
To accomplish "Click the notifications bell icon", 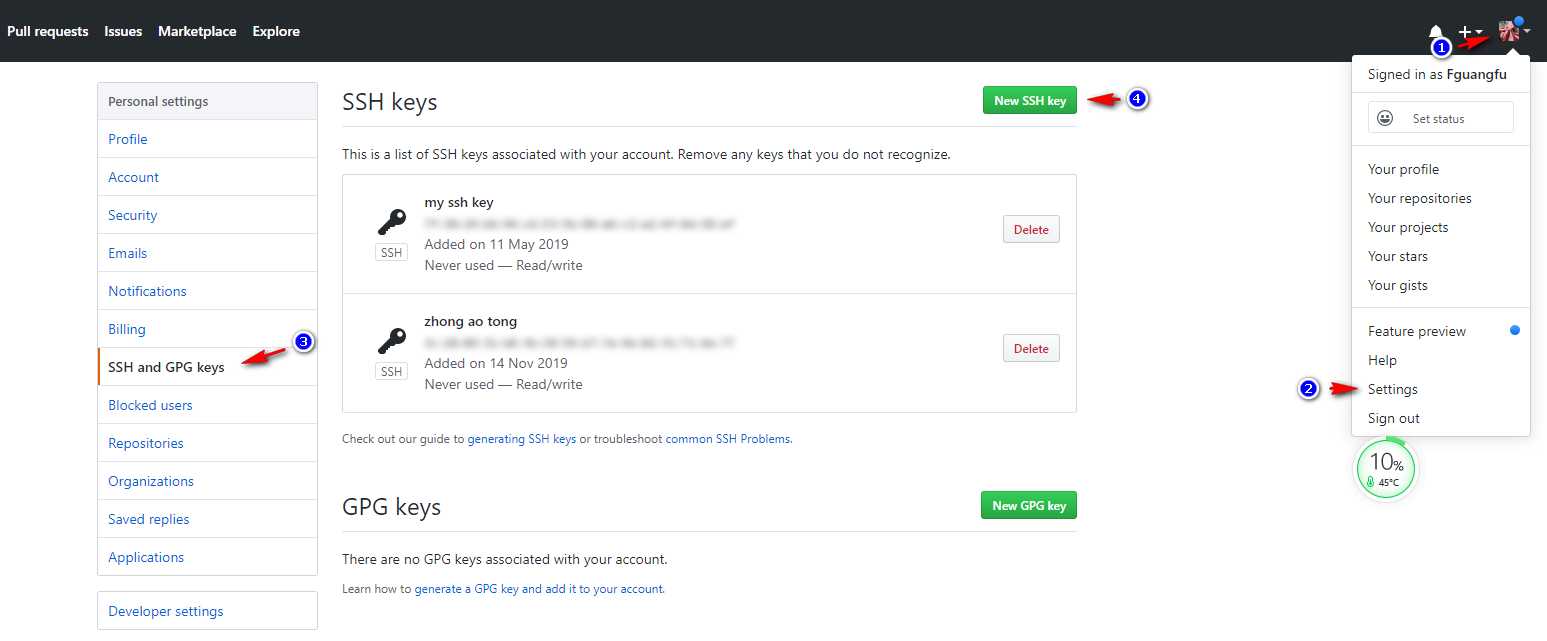I will 1436,32.
